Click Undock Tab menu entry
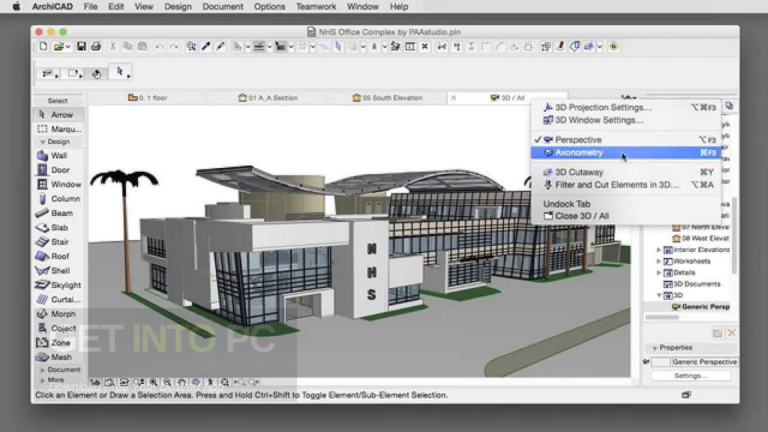Image resolution: width=768 pixels, height=432 pixels. 625,204
